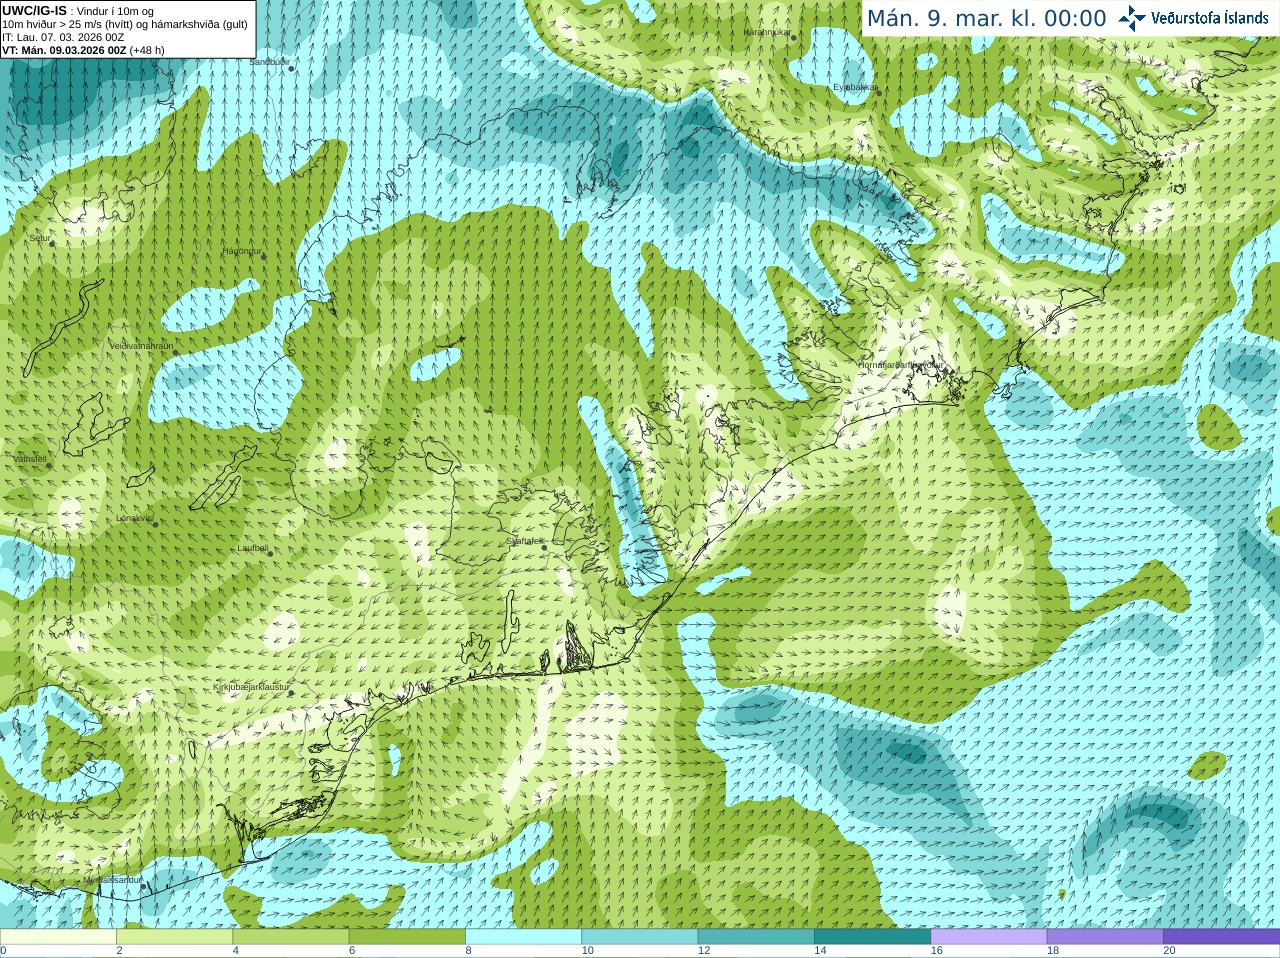Click the above 20 m/s dark purple legend swatch

click(x=1221, y=937)
